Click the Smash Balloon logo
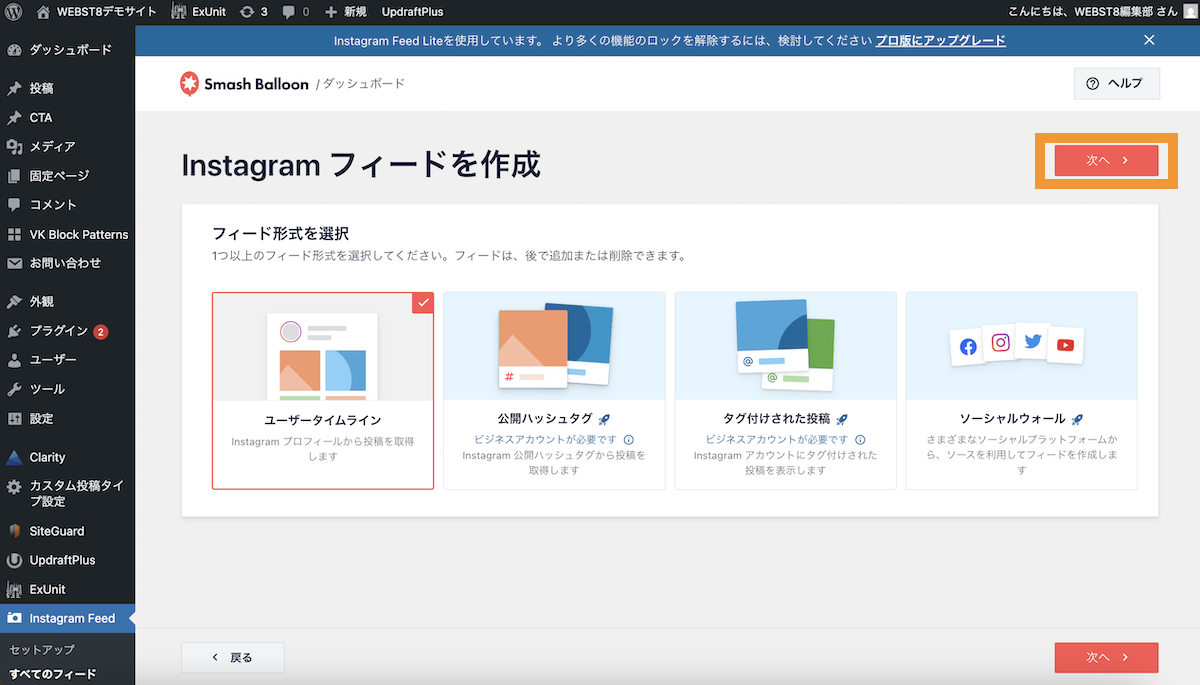This screenshot has height=685, width=1200. (244, 84)
